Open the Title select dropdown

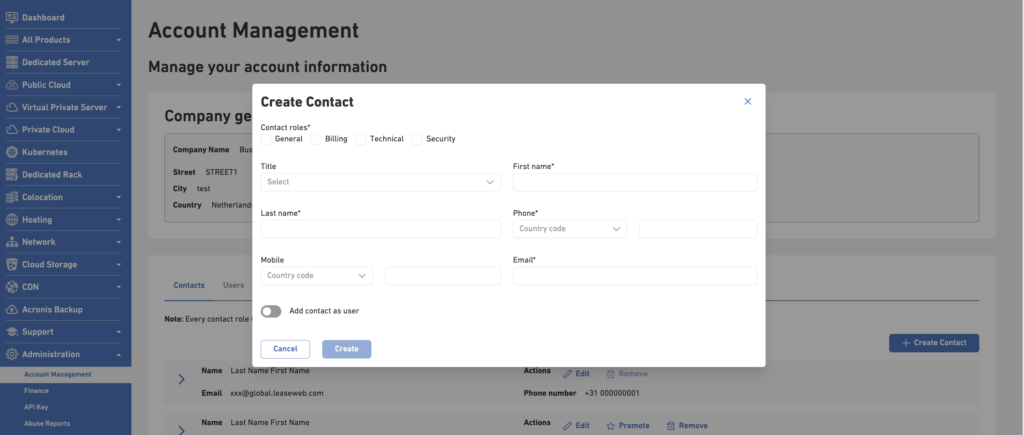click(x=381, y=182)
